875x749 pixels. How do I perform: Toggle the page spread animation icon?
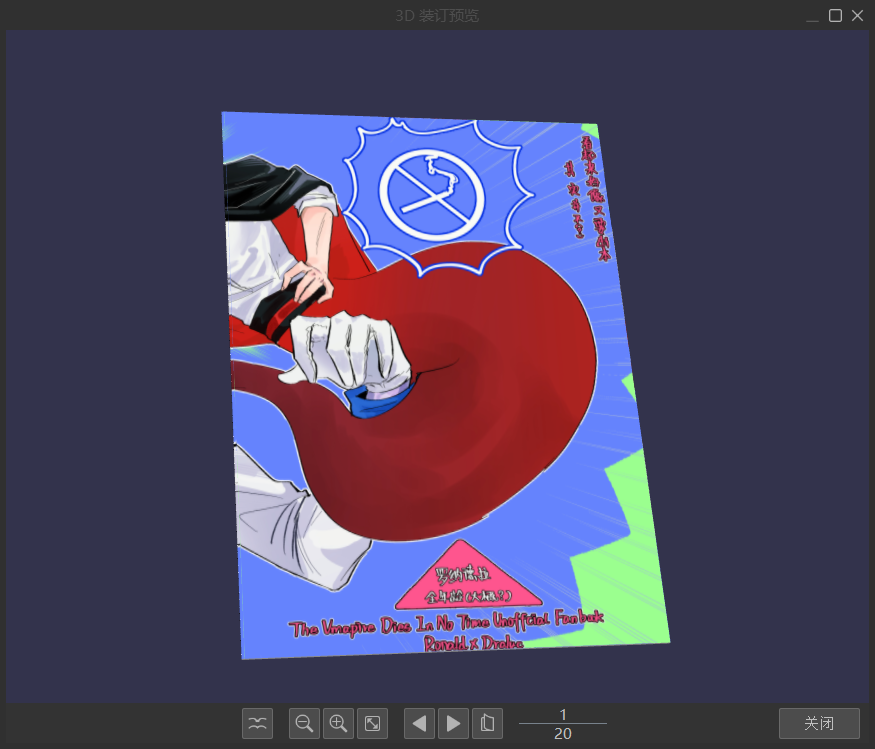pyautogui.click(x=257, y=723)
